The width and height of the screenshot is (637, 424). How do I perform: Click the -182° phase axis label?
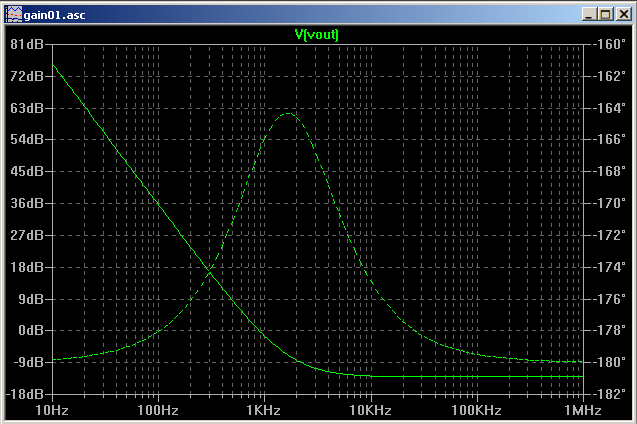[609, 394]
